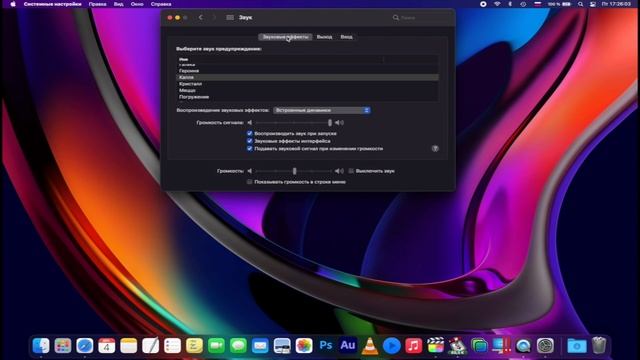The height and width of the screenshot is (360, 640).
Task: Toggle feedback when volume is changed checkbox
Action: click(249, 149)
